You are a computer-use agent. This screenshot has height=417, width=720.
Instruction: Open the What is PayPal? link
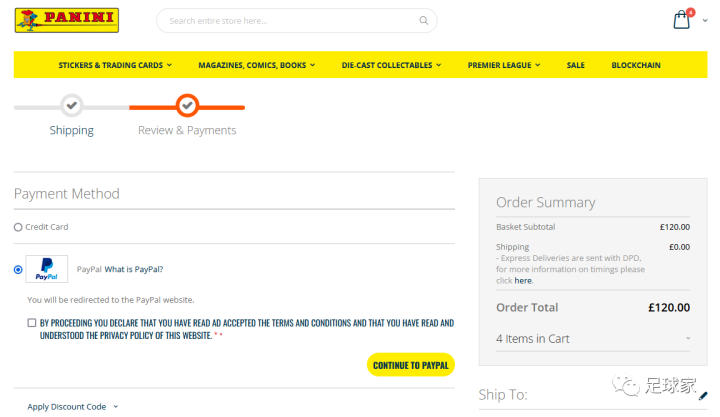click(x=134, y=269)
